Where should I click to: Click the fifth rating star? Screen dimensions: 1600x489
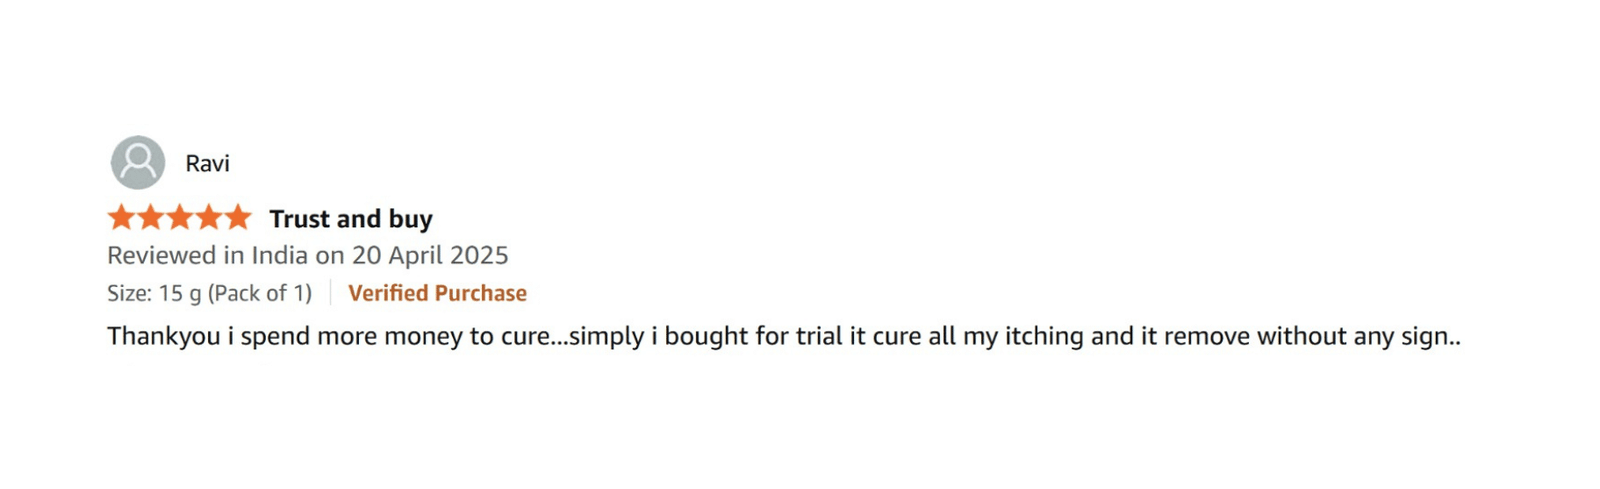point(238,217)
